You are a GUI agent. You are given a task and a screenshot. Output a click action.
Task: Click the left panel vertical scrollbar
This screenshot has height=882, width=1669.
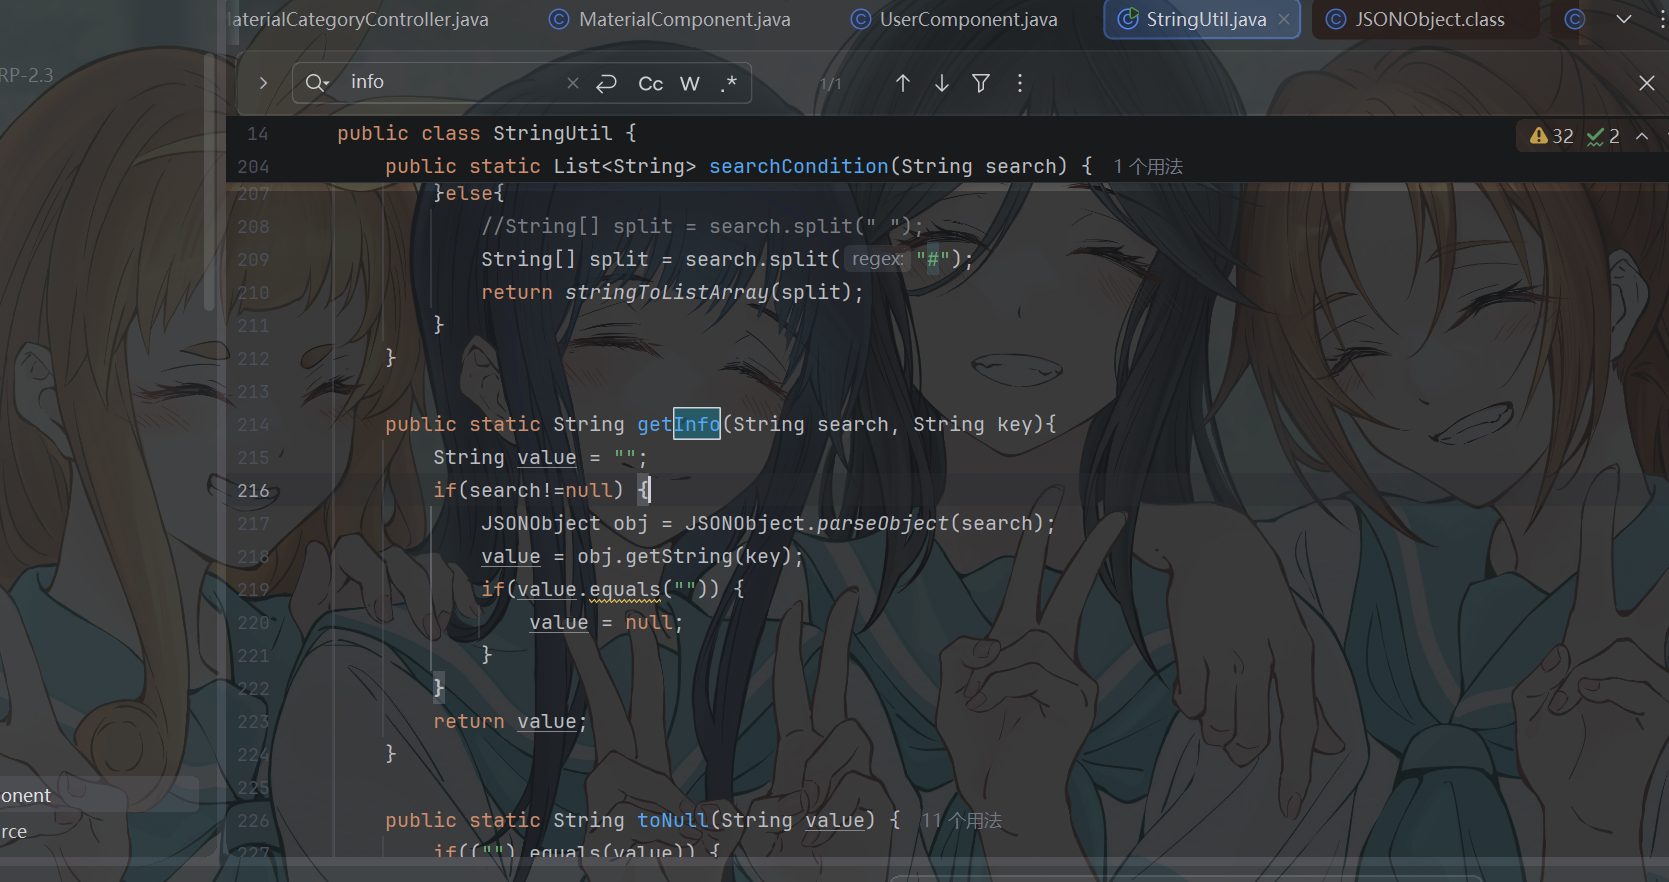tap(209, 180)
